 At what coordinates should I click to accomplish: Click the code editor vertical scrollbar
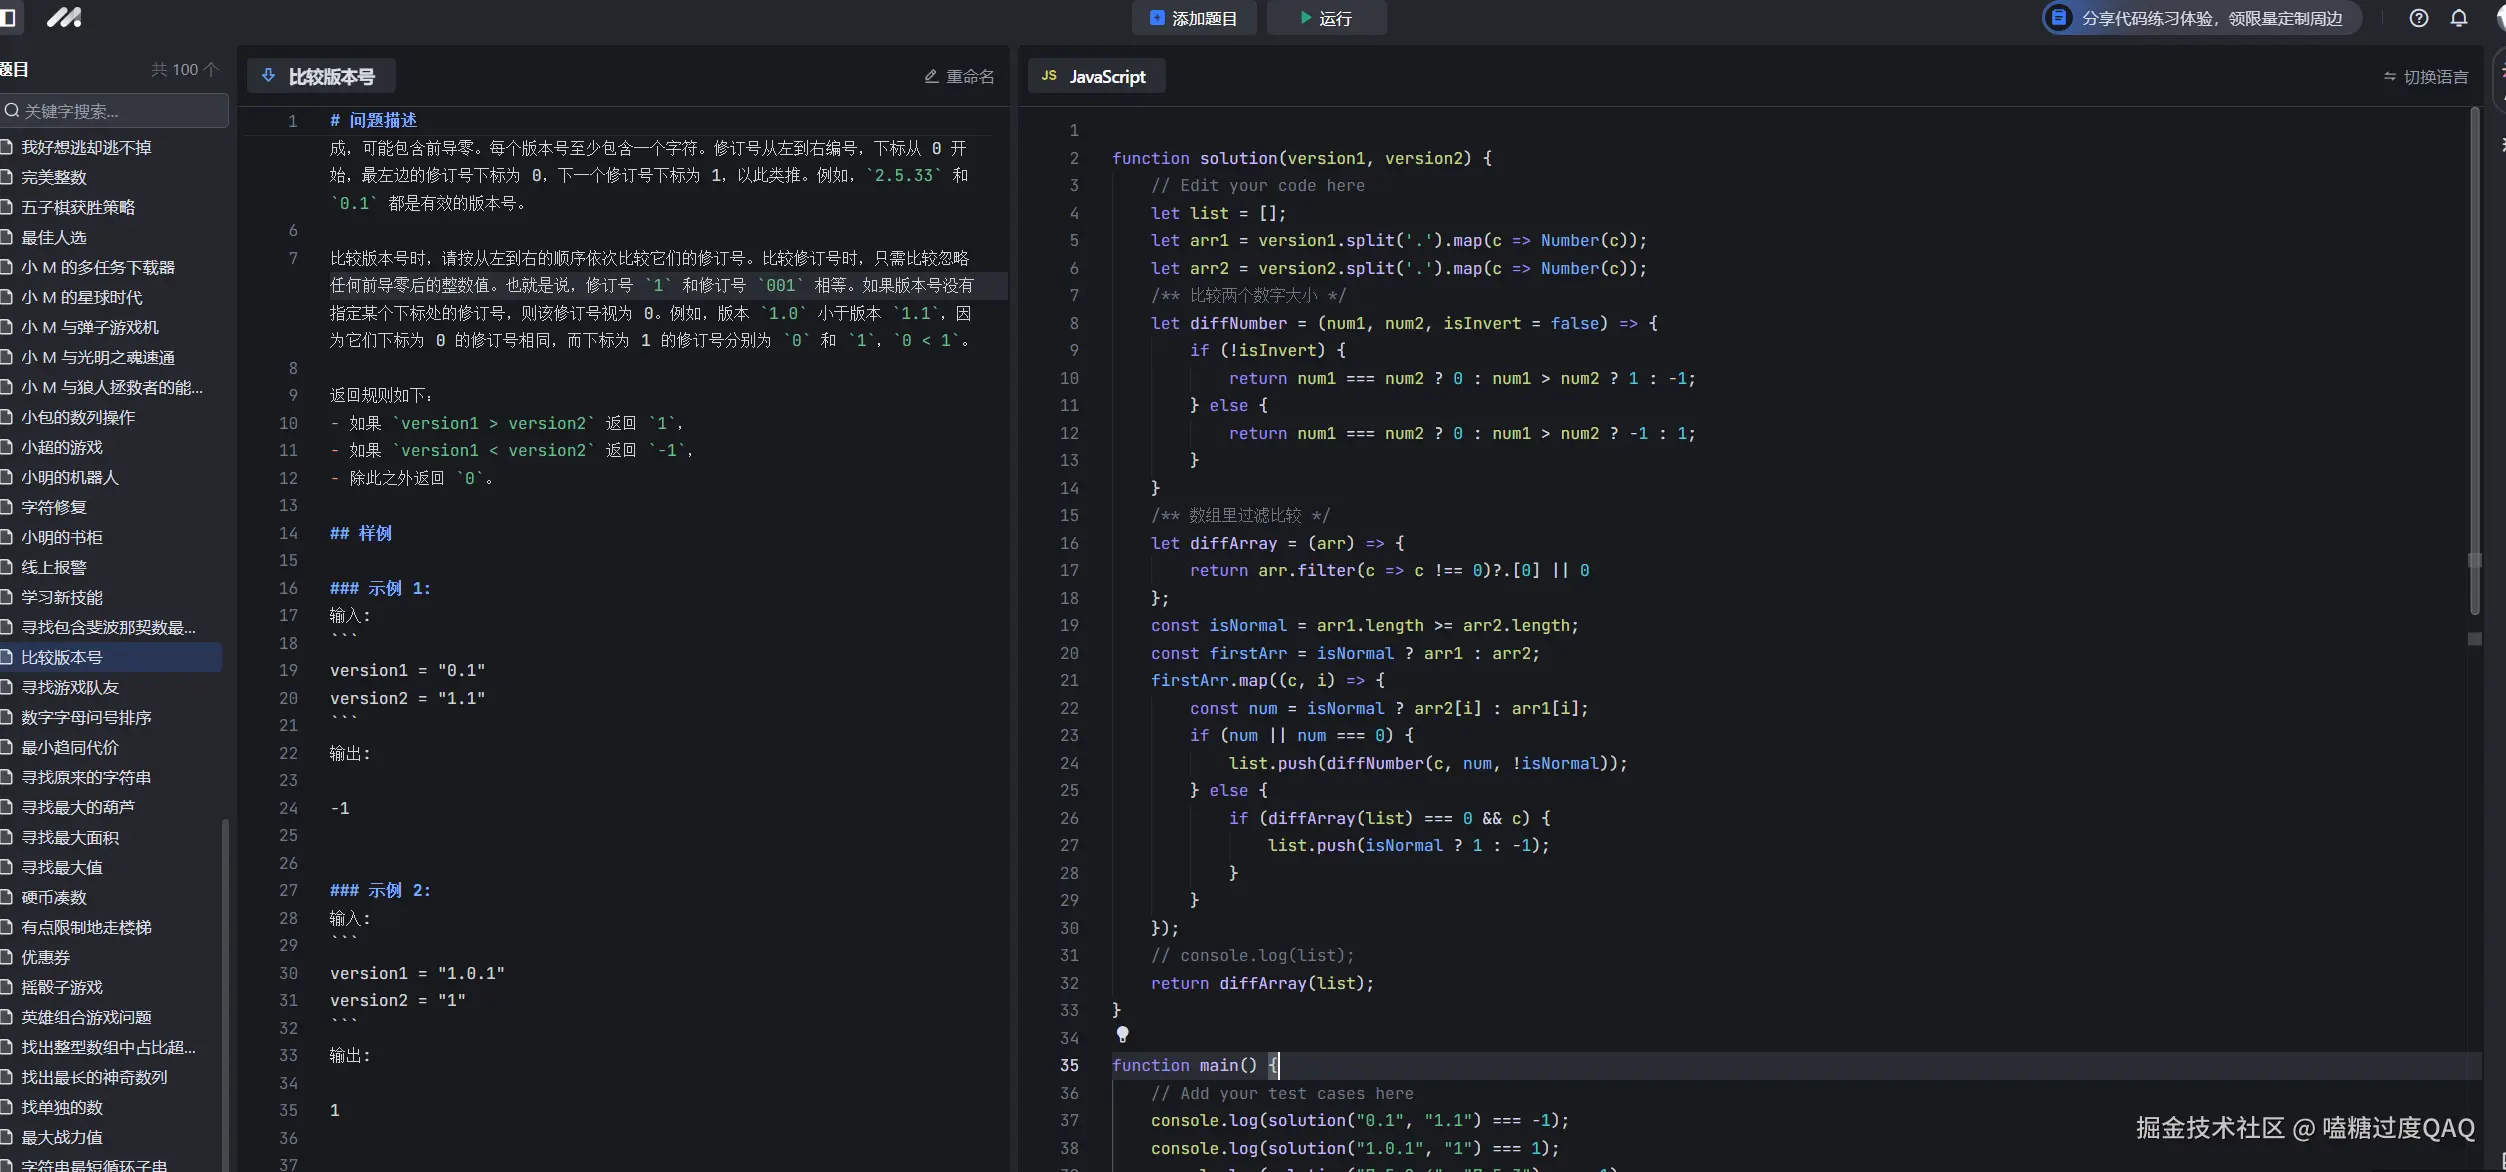(x=2474, y=360)
